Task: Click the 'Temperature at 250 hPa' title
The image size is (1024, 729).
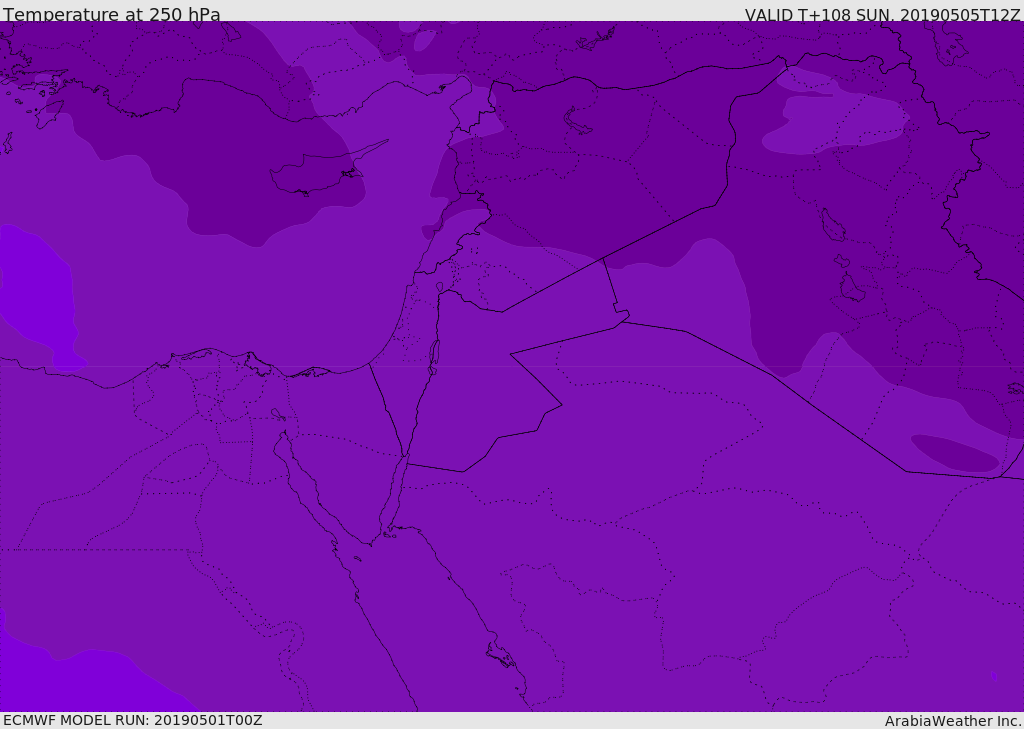Action: click(112, 15)
